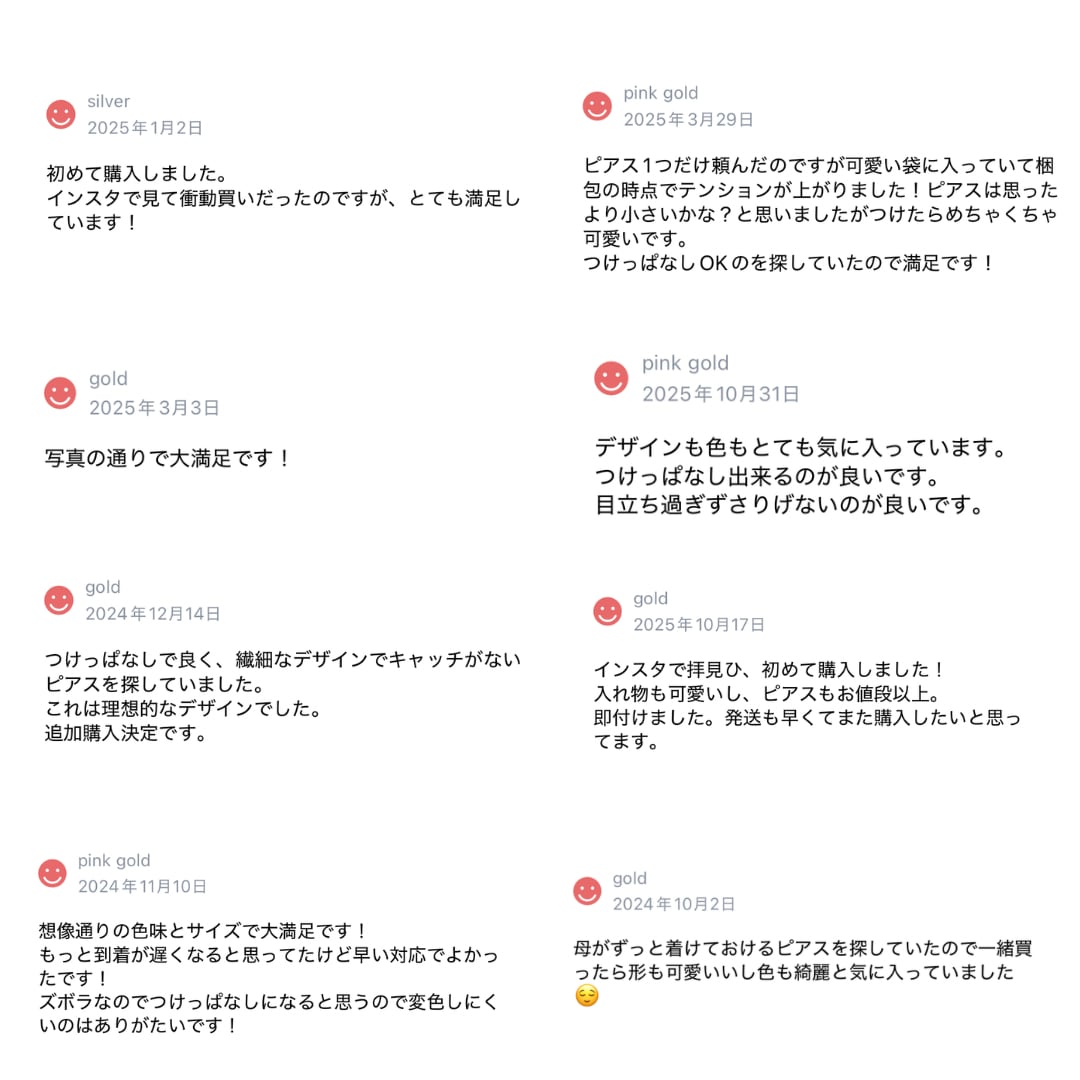This screenshot has width=1080, height=1080.
Task: Click the review starting "想像通りの色味とサイズ"
Action: click(268, 978)
